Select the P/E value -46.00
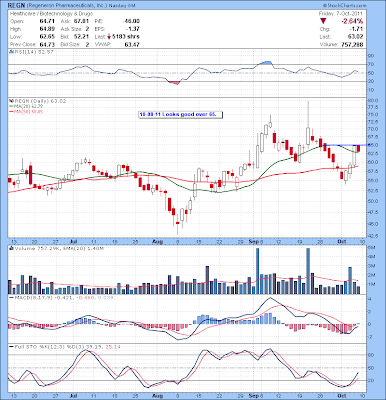 [x=131, y=21]
